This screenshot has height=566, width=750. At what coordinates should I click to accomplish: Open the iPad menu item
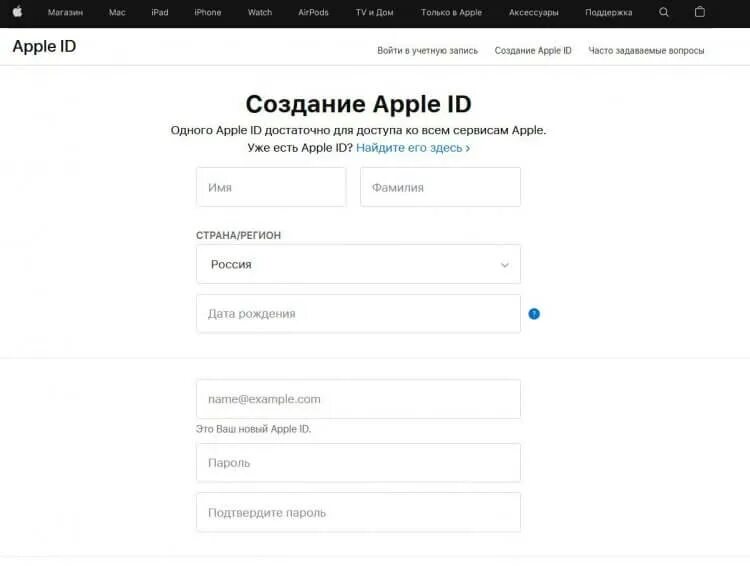[160, 12]
